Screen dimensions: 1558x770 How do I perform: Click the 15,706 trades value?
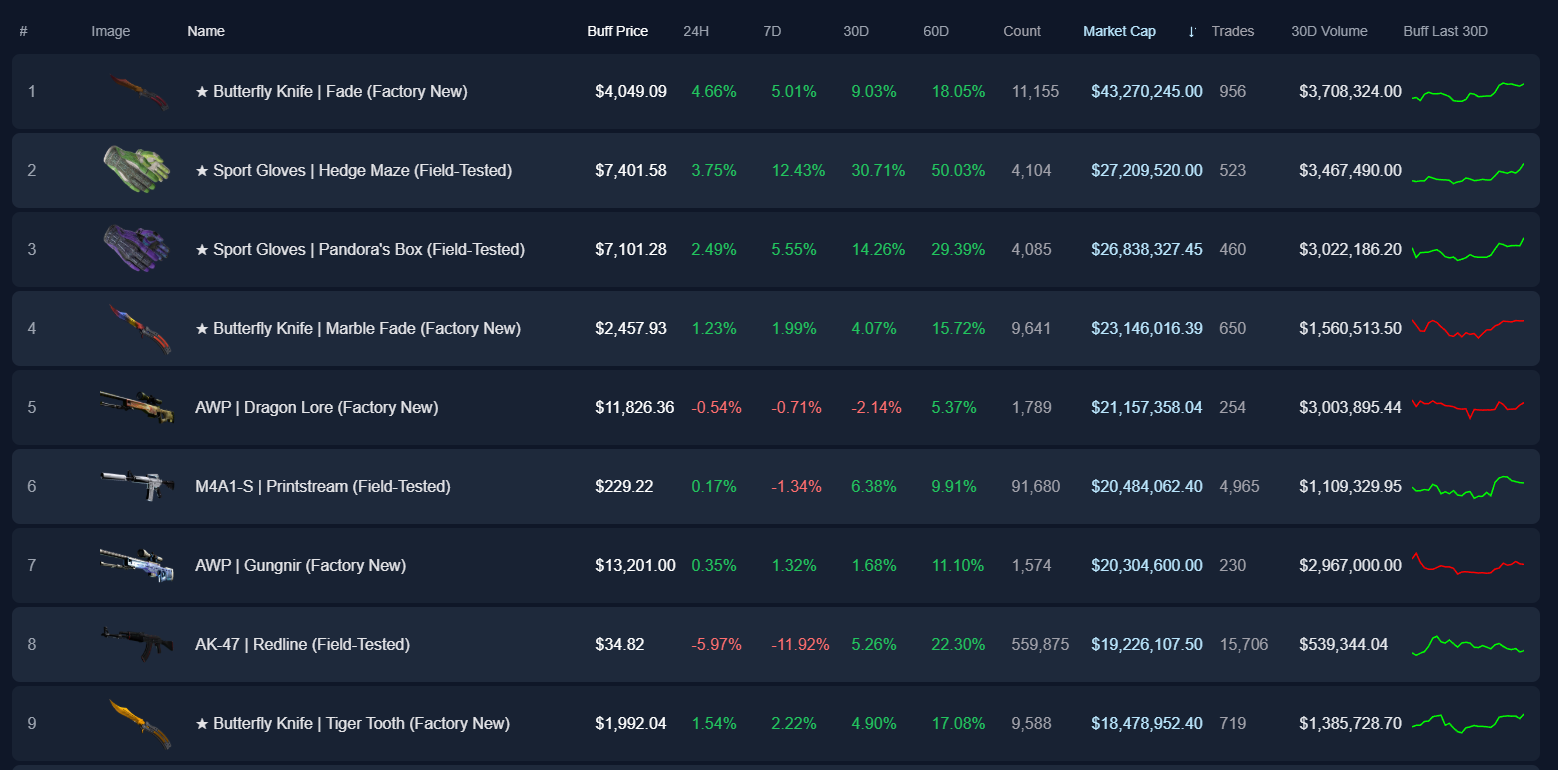tap(1243, 644)
